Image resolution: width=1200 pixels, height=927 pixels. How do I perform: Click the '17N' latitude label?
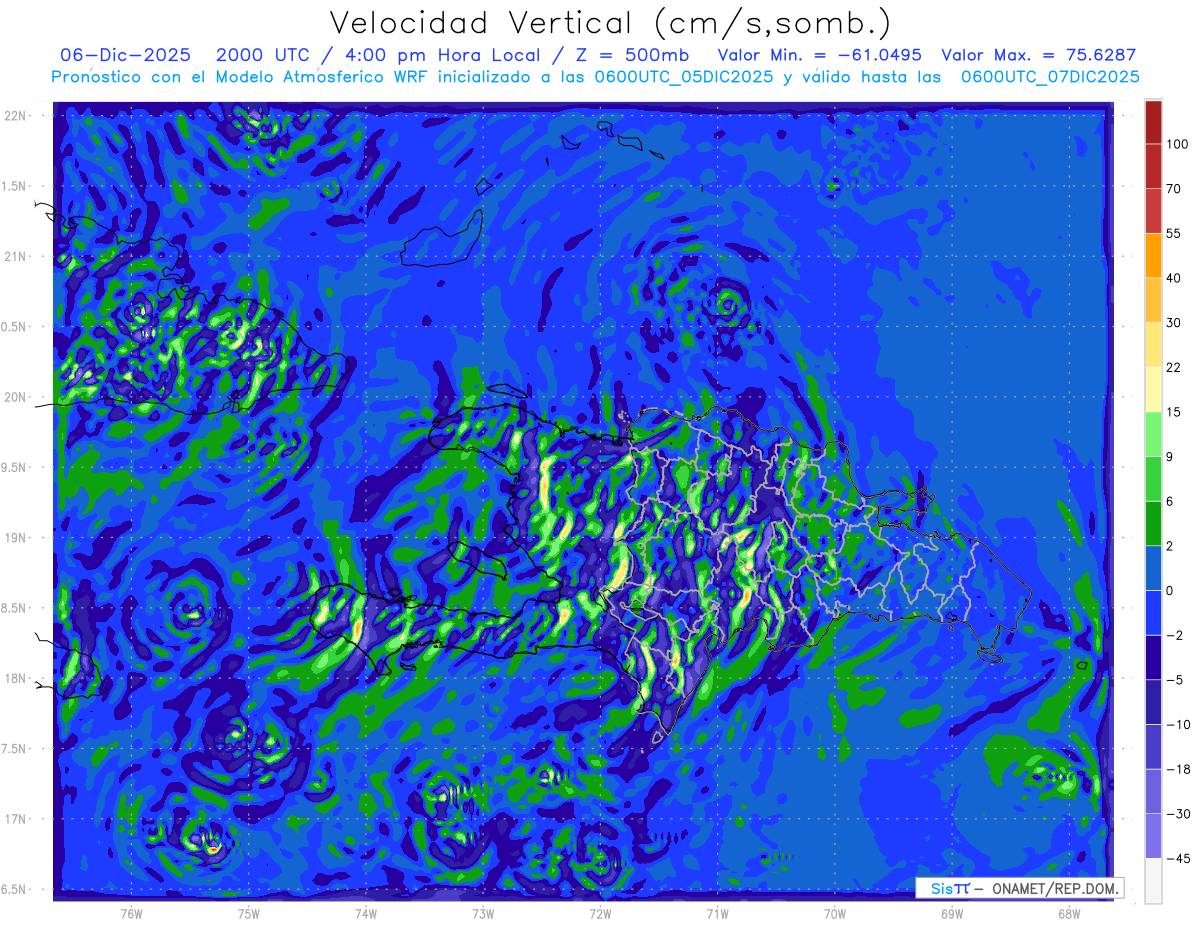(x=16, y=819)
